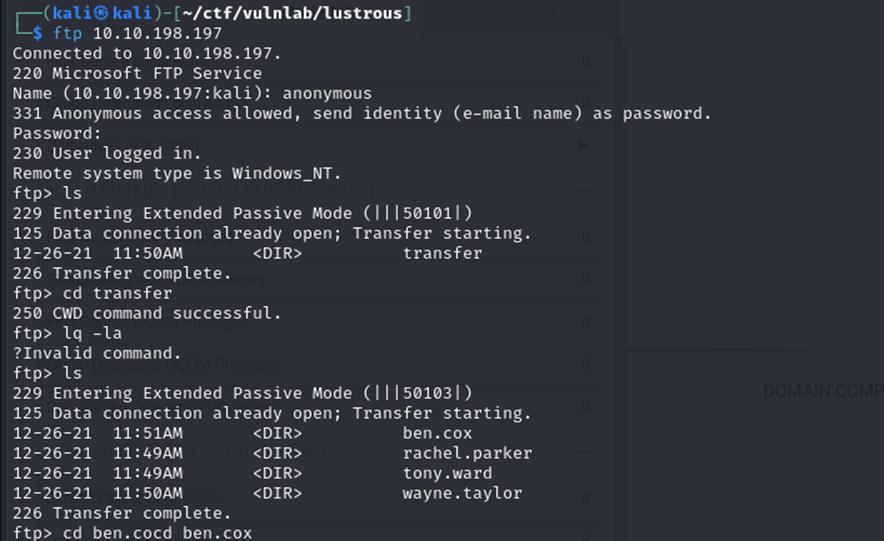Screen dimensions: 884x541
Task: Click the tony.ward directory entry
Action: 442,473
